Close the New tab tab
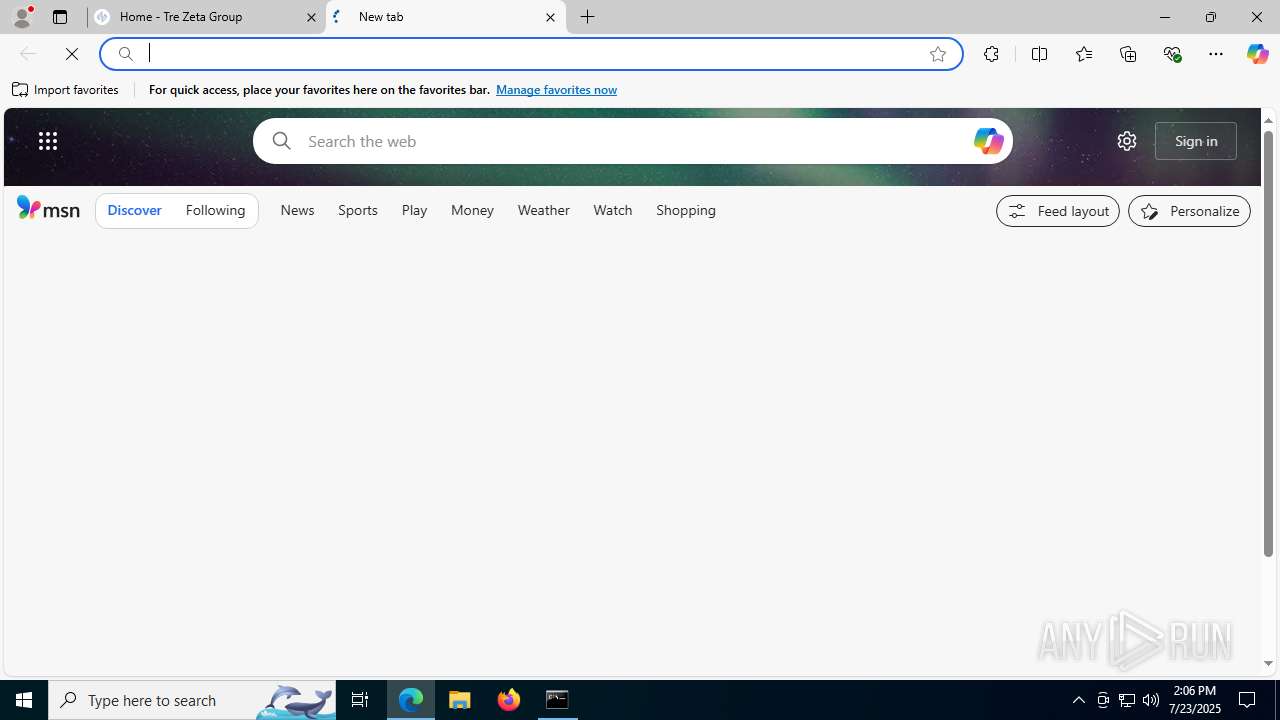 pos(550,17)
